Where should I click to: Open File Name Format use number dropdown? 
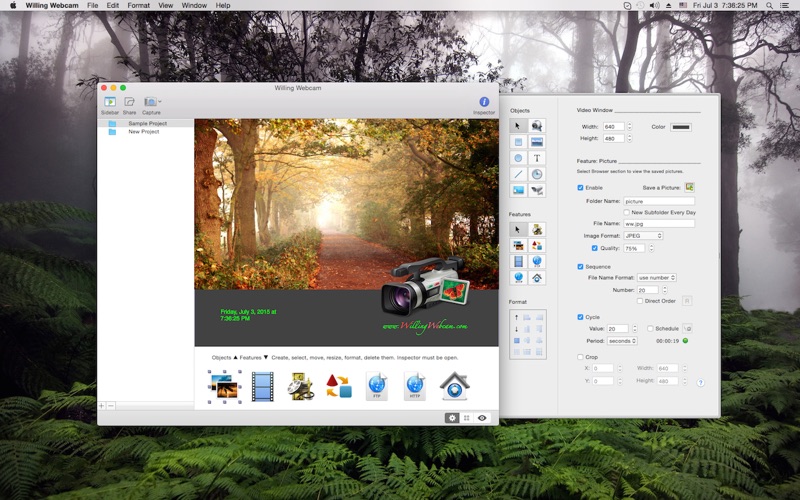[x=657, y=278]
